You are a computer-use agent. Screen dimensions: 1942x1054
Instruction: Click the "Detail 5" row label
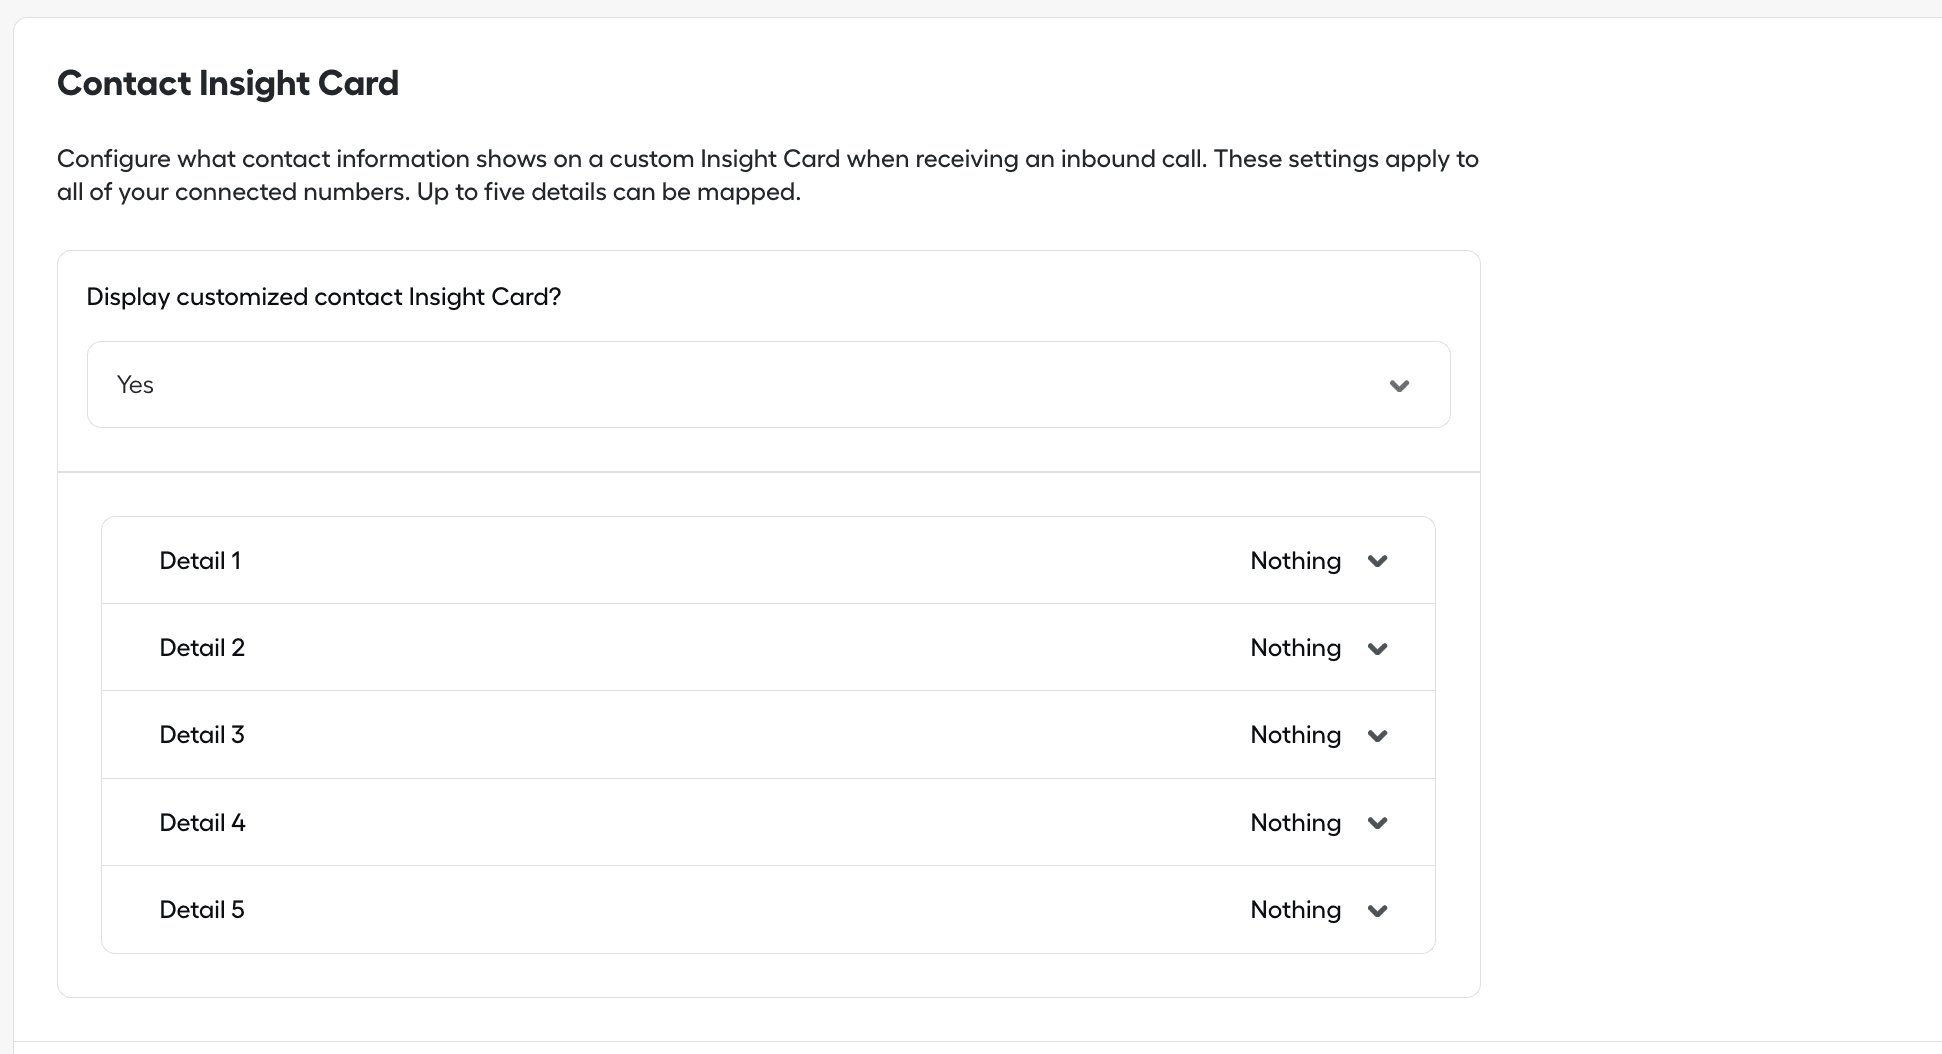click(202, 910)
